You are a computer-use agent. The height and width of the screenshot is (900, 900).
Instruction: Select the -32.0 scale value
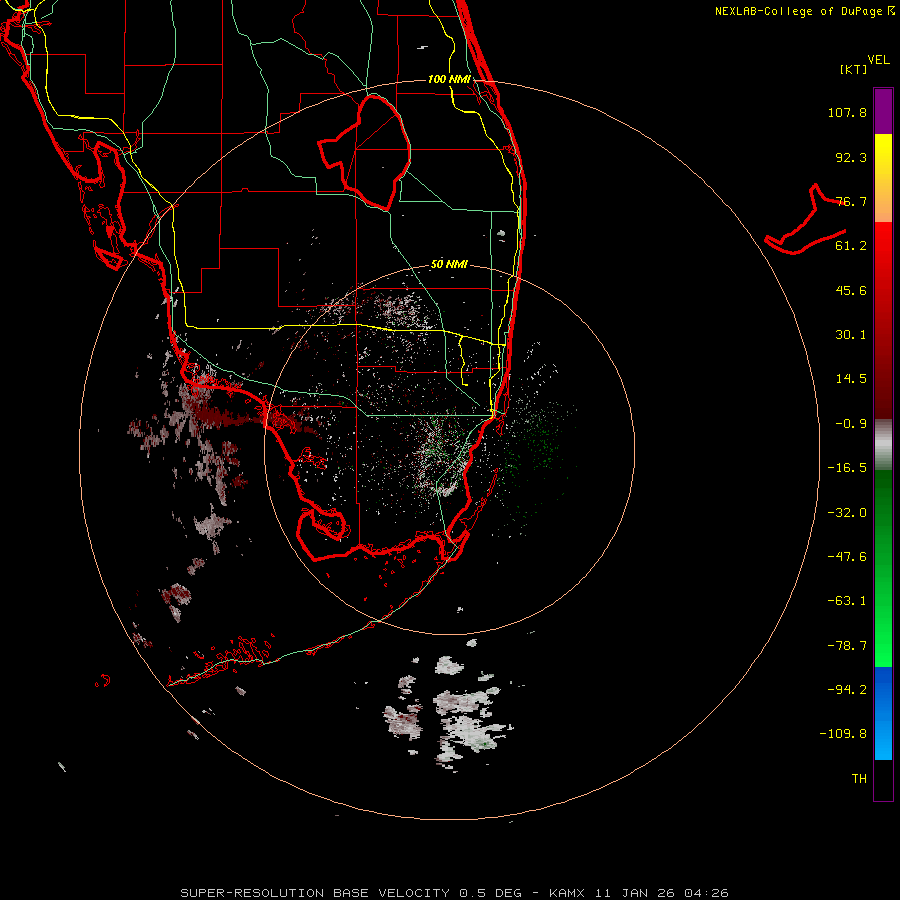point(847,513)
